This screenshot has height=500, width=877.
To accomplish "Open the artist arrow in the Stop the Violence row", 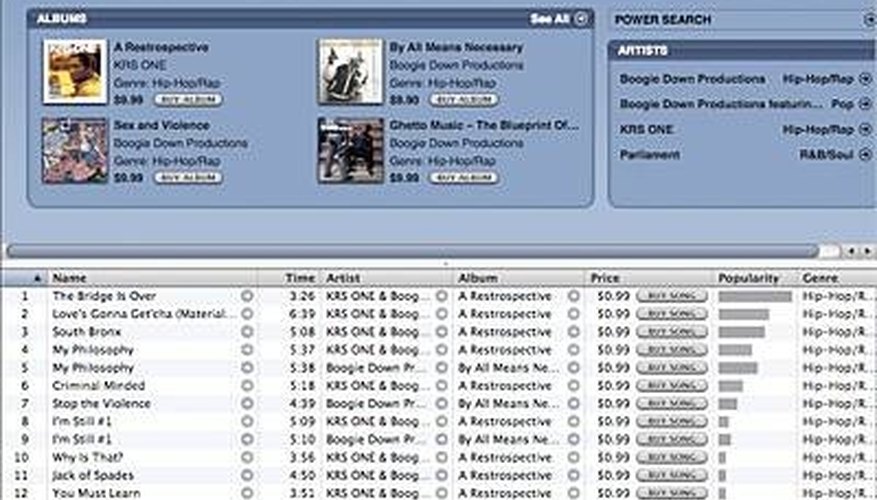I will 442,404.
